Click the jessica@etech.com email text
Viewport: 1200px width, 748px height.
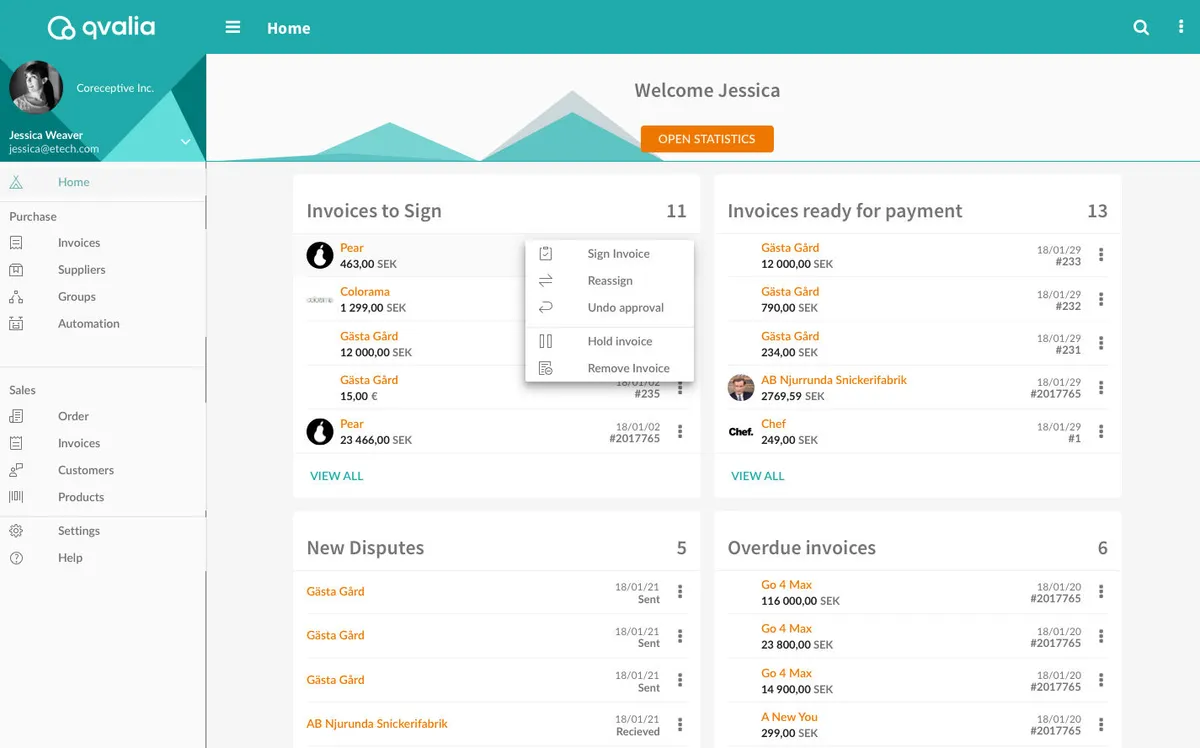54,149
